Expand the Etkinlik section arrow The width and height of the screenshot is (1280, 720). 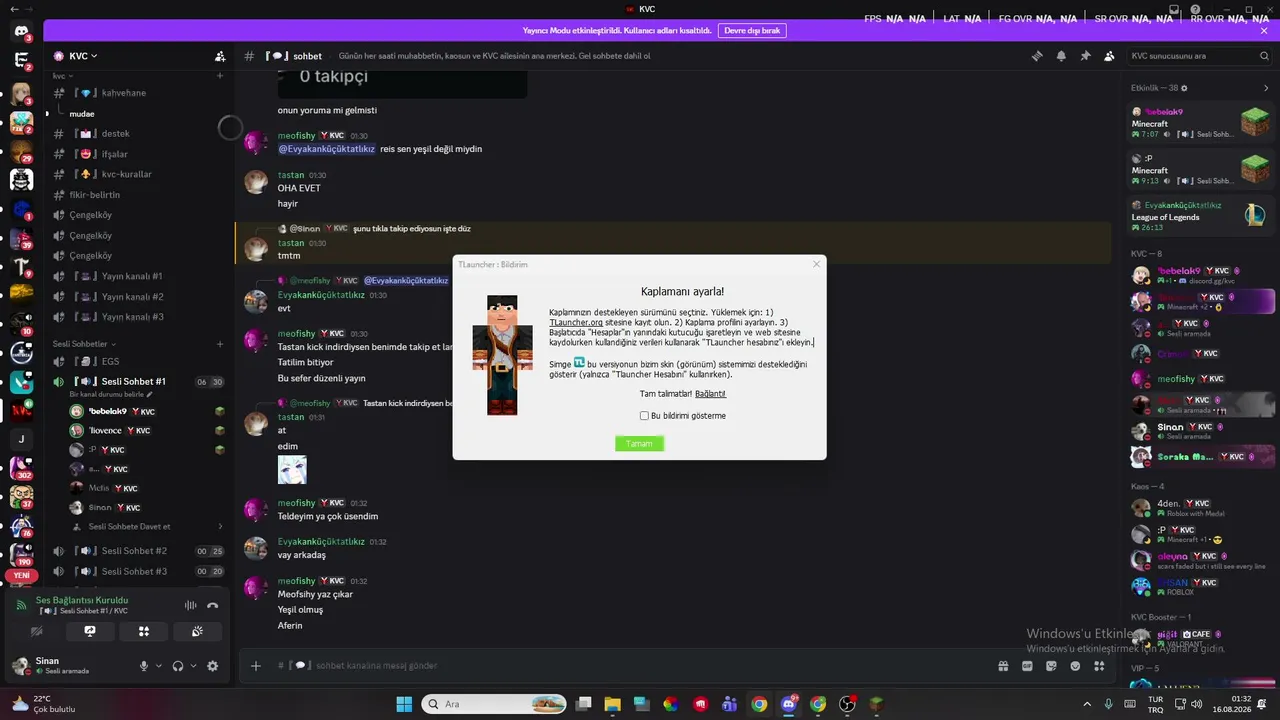click(1265, 88)
